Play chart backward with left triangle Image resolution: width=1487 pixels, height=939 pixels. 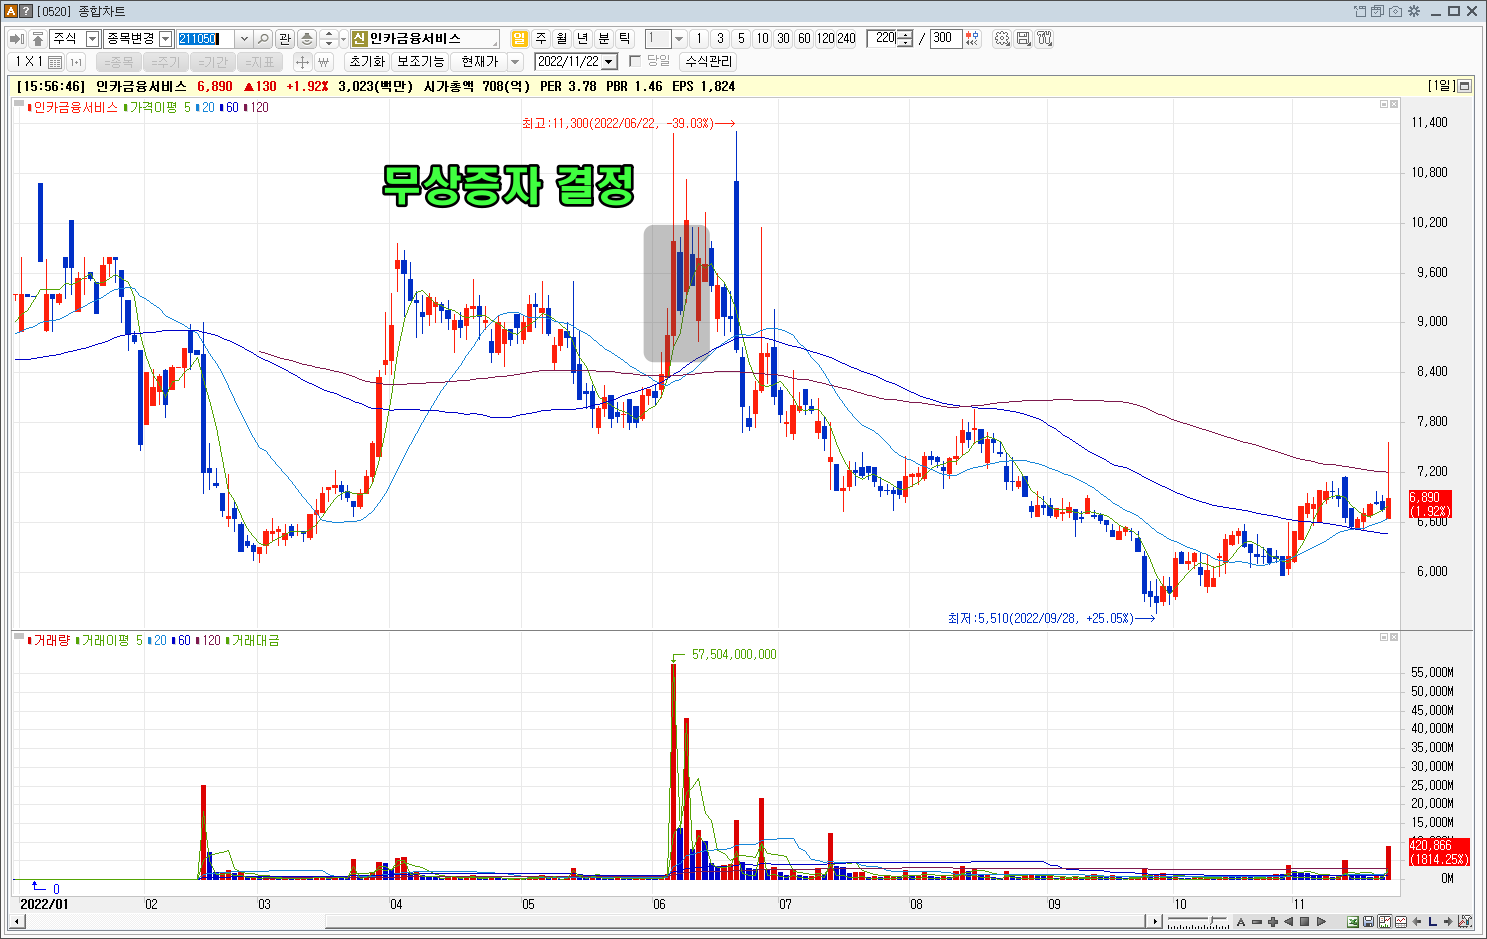coord(1289,921)
